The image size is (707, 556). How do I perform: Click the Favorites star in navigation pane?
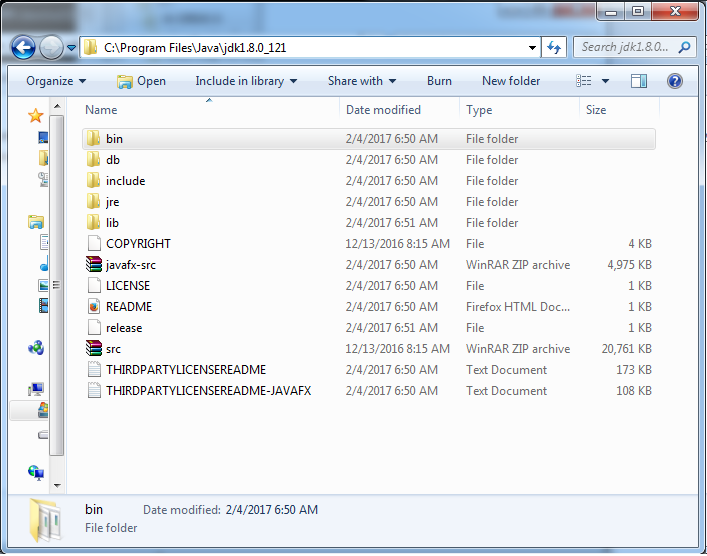pos(36,115)
